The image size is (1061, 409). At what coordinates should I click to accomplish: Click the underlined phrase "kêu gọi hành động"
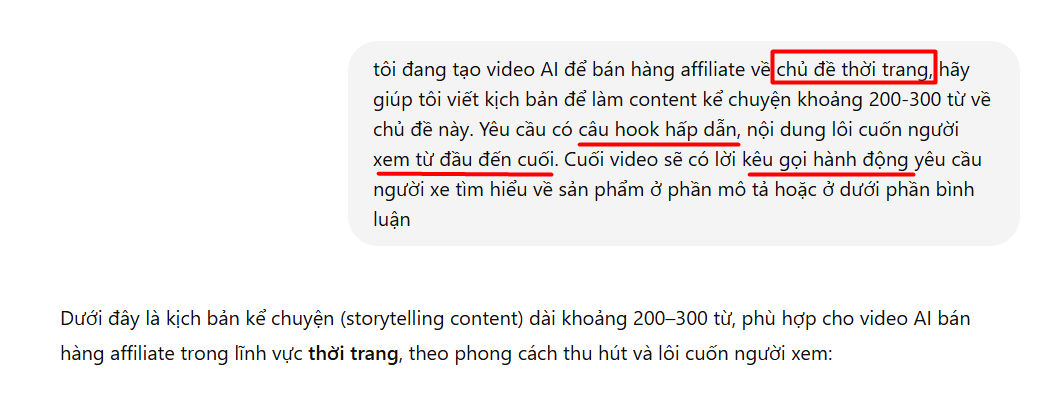[x=828, y=160]
